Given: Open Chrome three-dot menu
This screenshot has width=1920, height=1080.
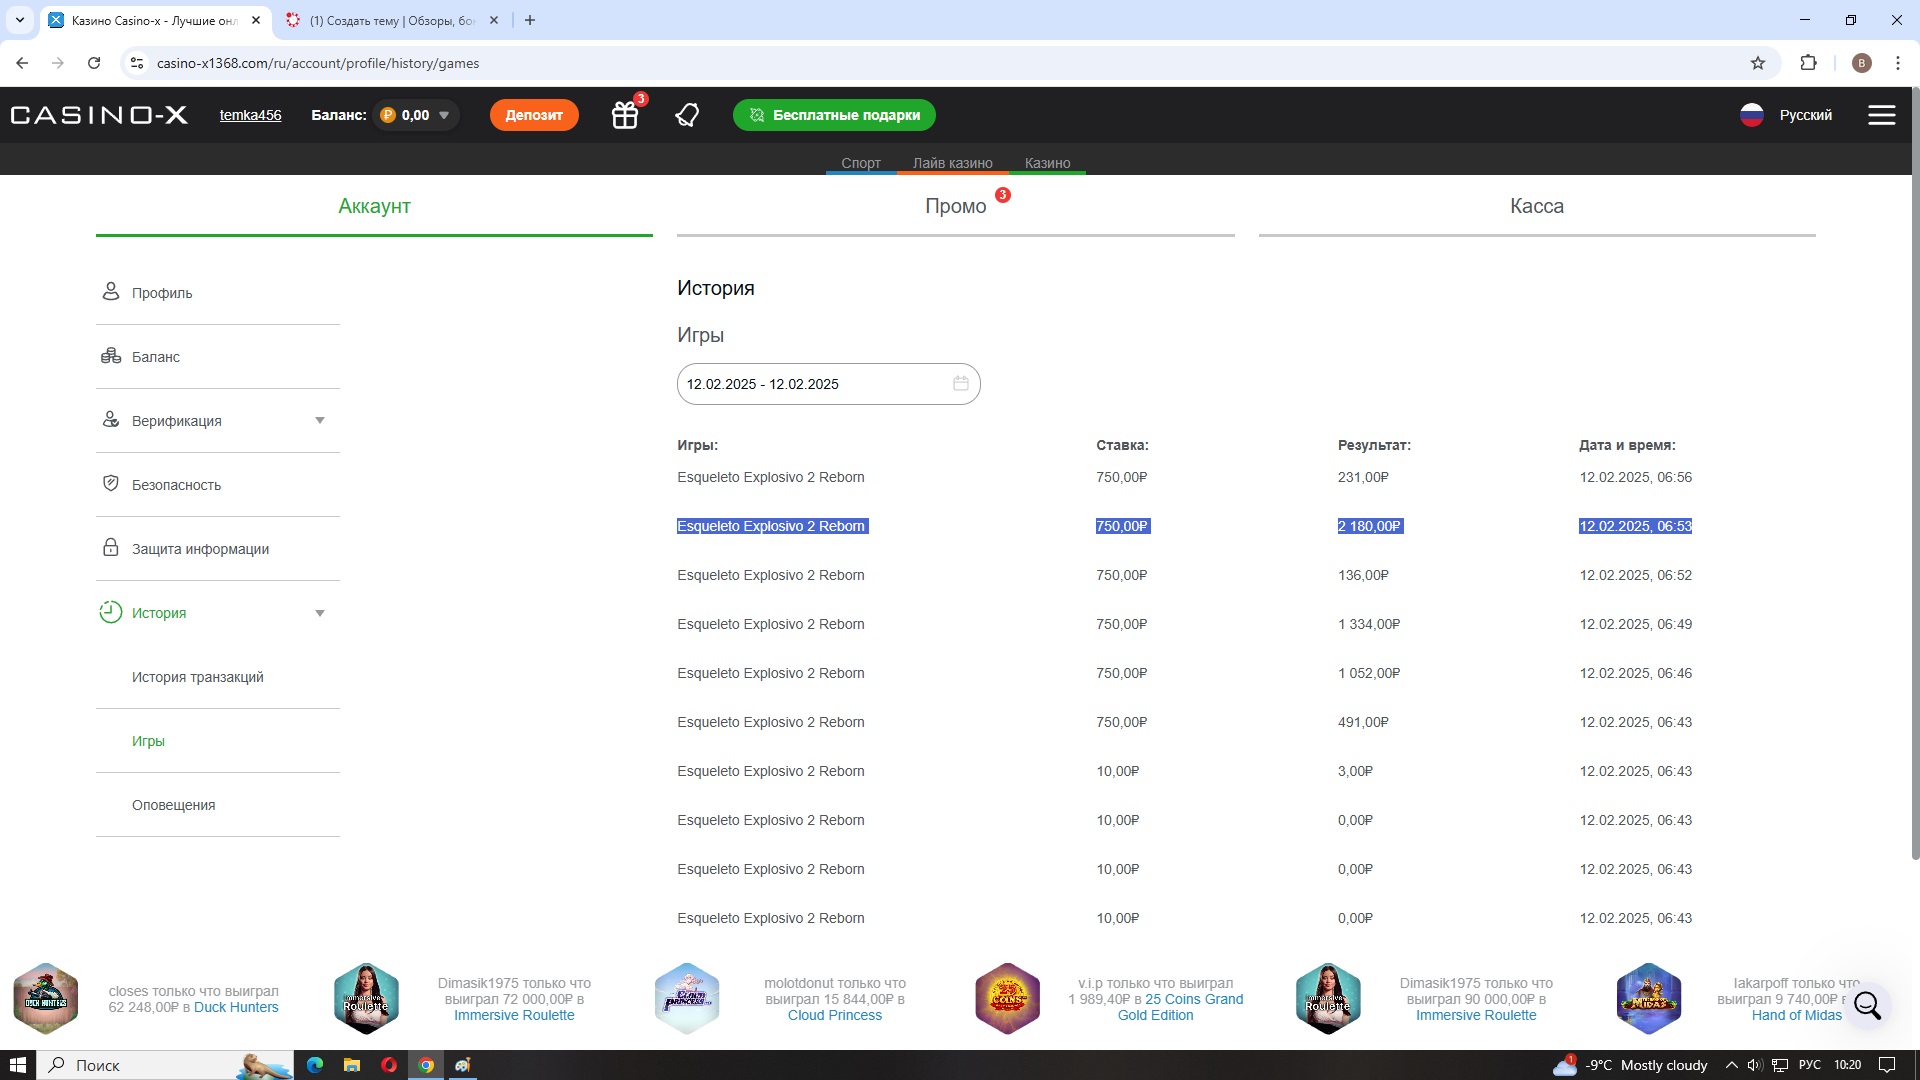Looking at the screenshot, I should [1898, 63].
